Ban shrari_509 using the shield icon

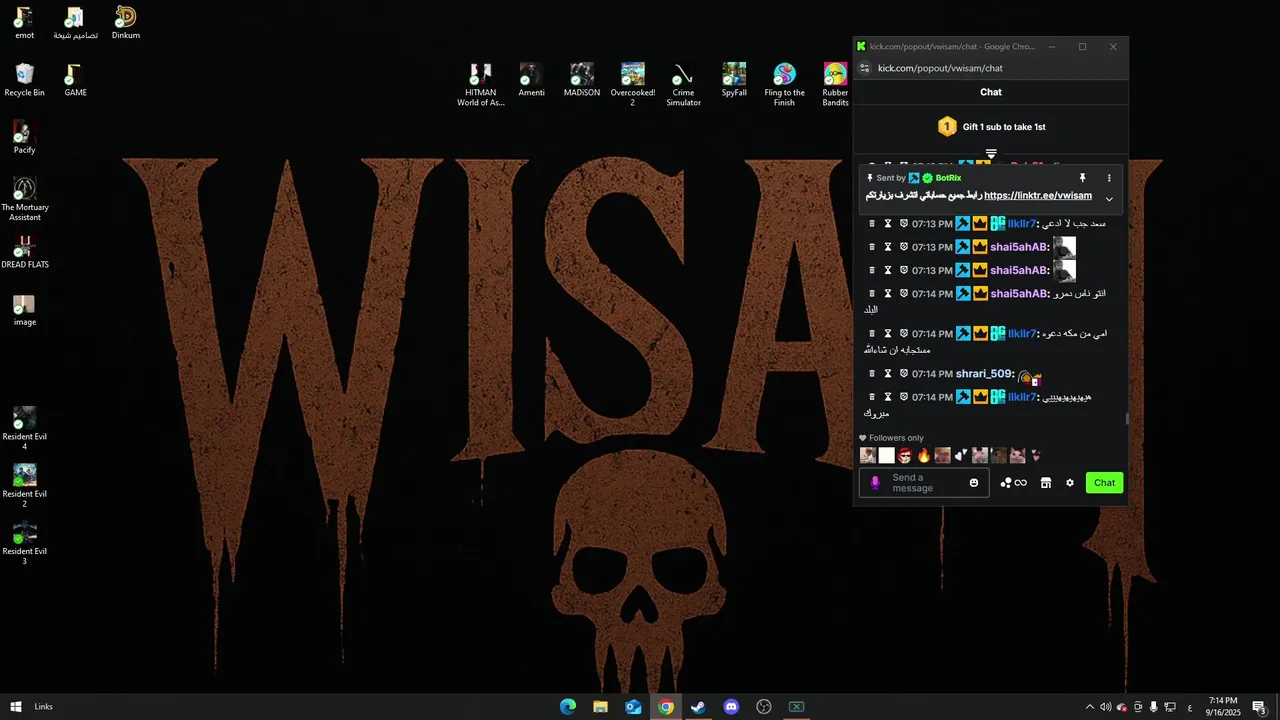pos(903,374)
